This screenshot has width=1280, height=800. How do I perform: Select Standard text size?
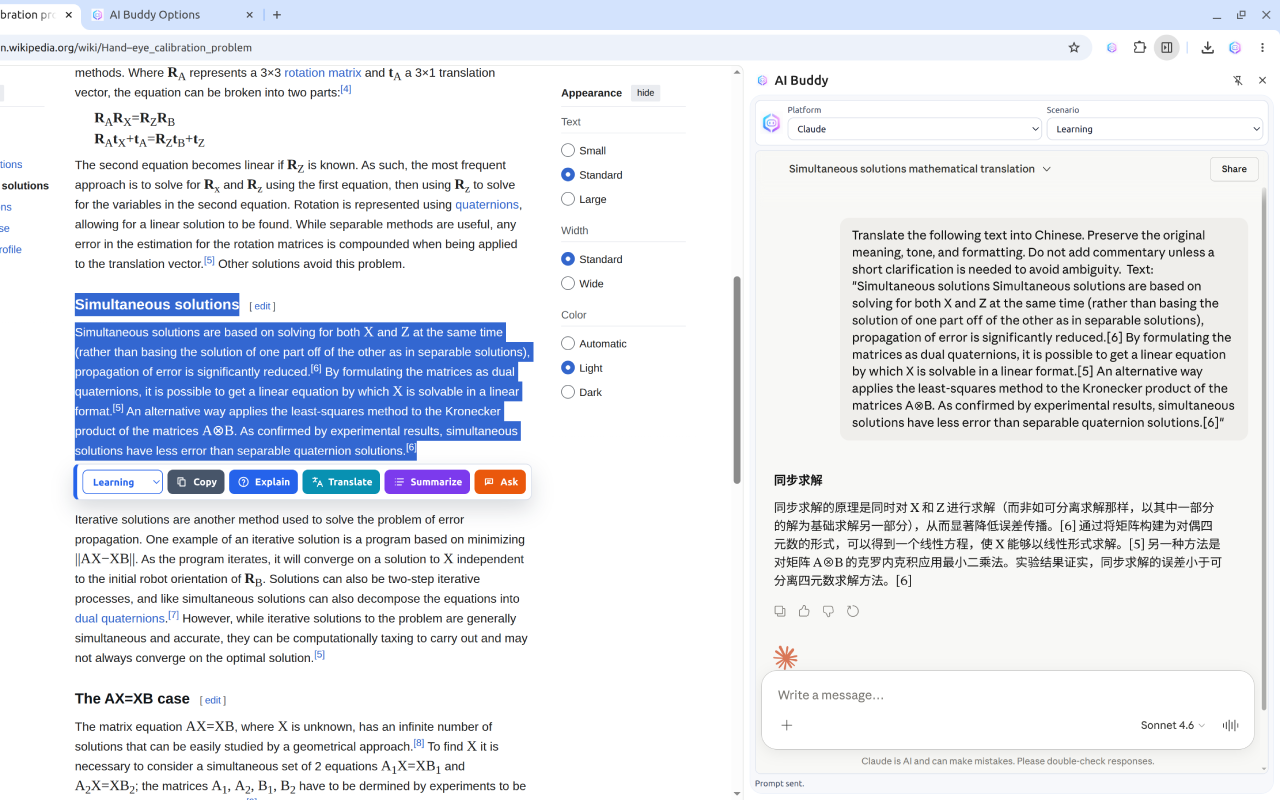568,175
